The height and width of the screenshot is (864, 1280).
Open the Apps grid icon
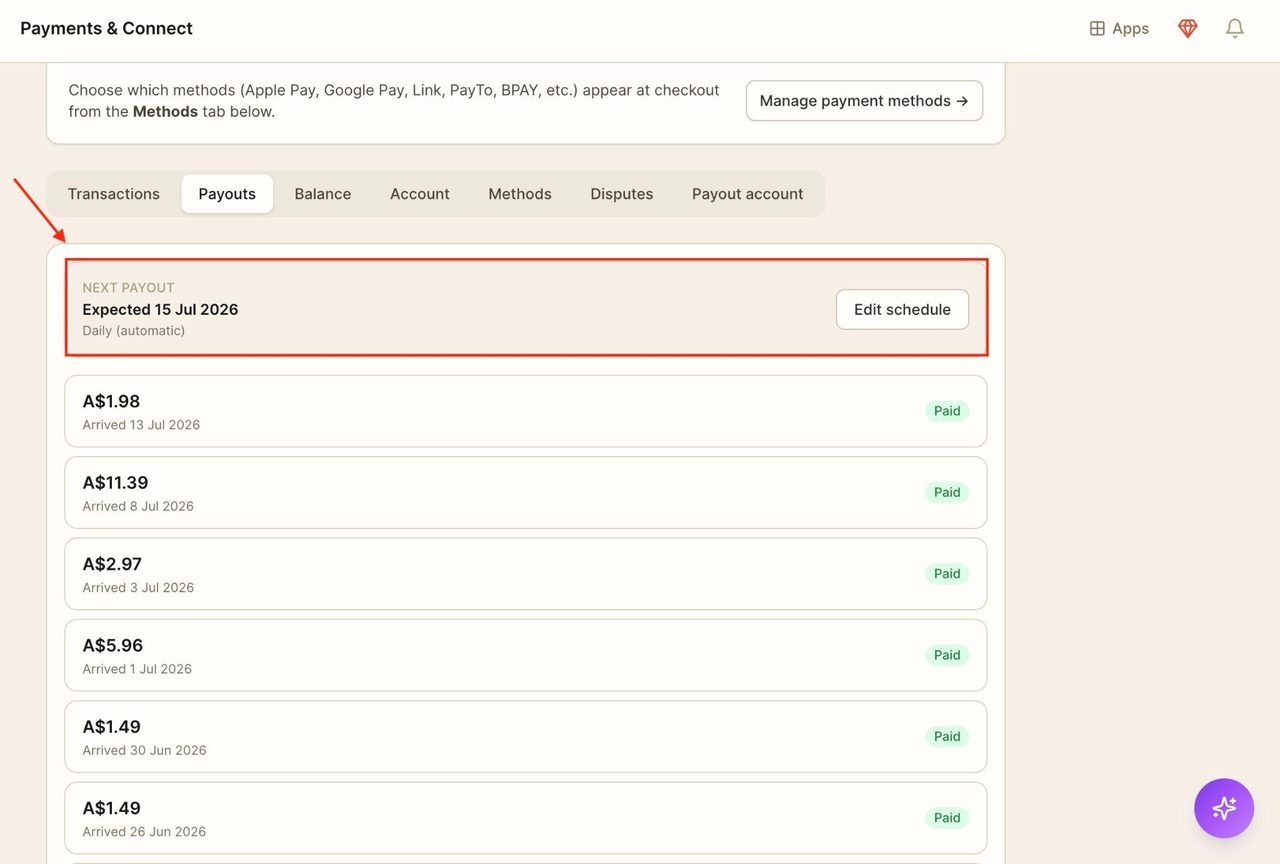(1097, 29)
